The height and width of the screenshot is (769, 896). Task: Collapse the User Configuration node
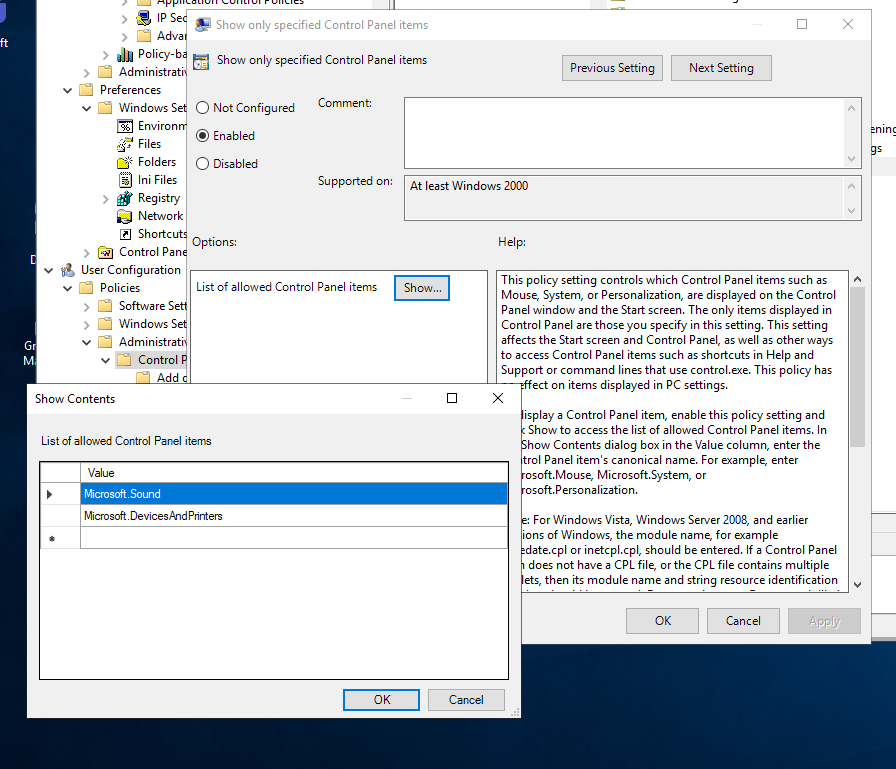pyautogui.click(x=49, y=270)
